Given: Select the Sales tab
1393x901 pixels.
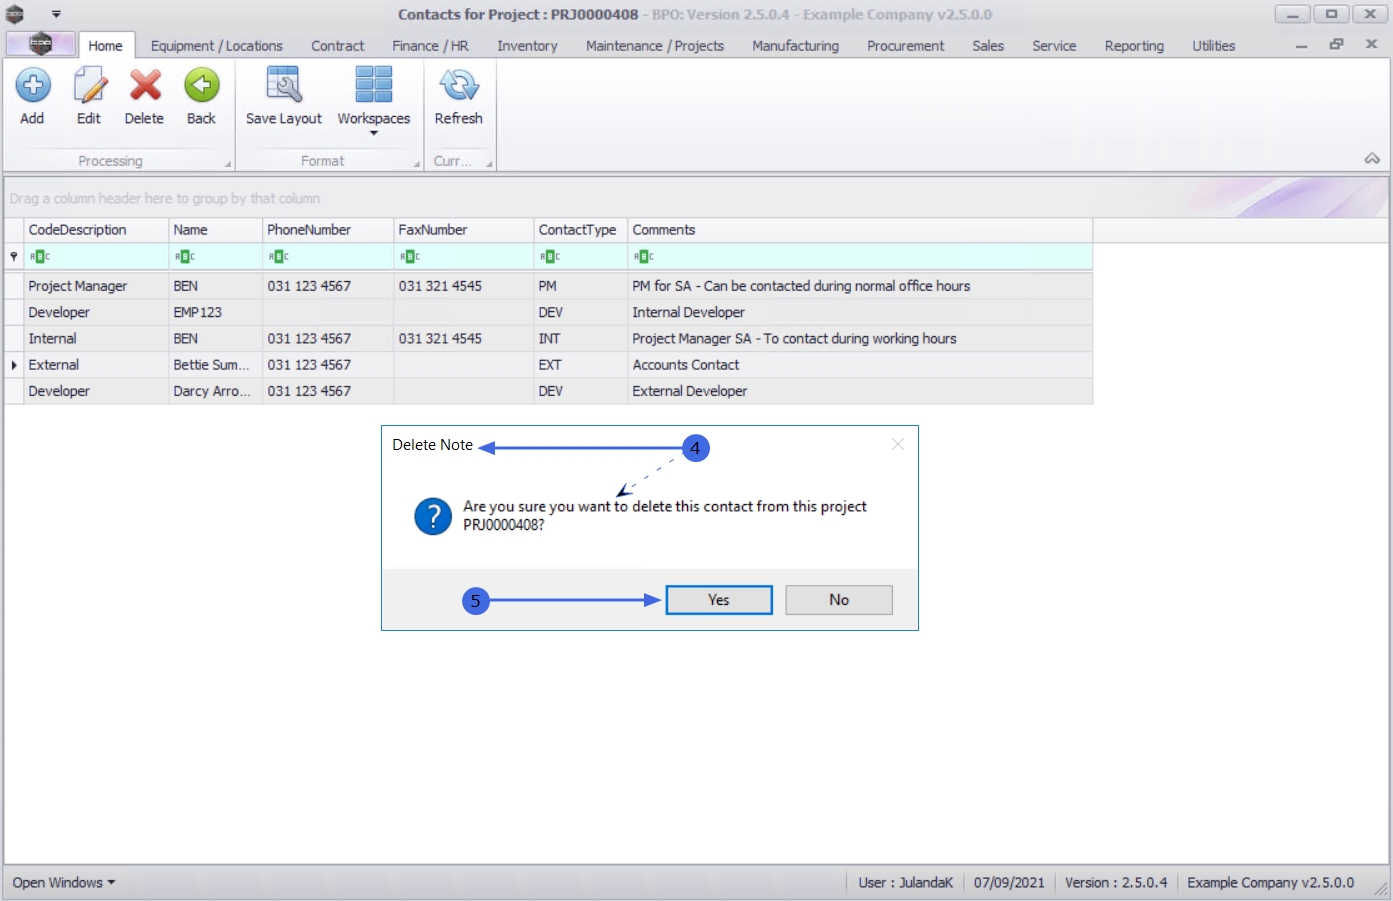Looking at the screenshot, I should click(x=988, y=46).
